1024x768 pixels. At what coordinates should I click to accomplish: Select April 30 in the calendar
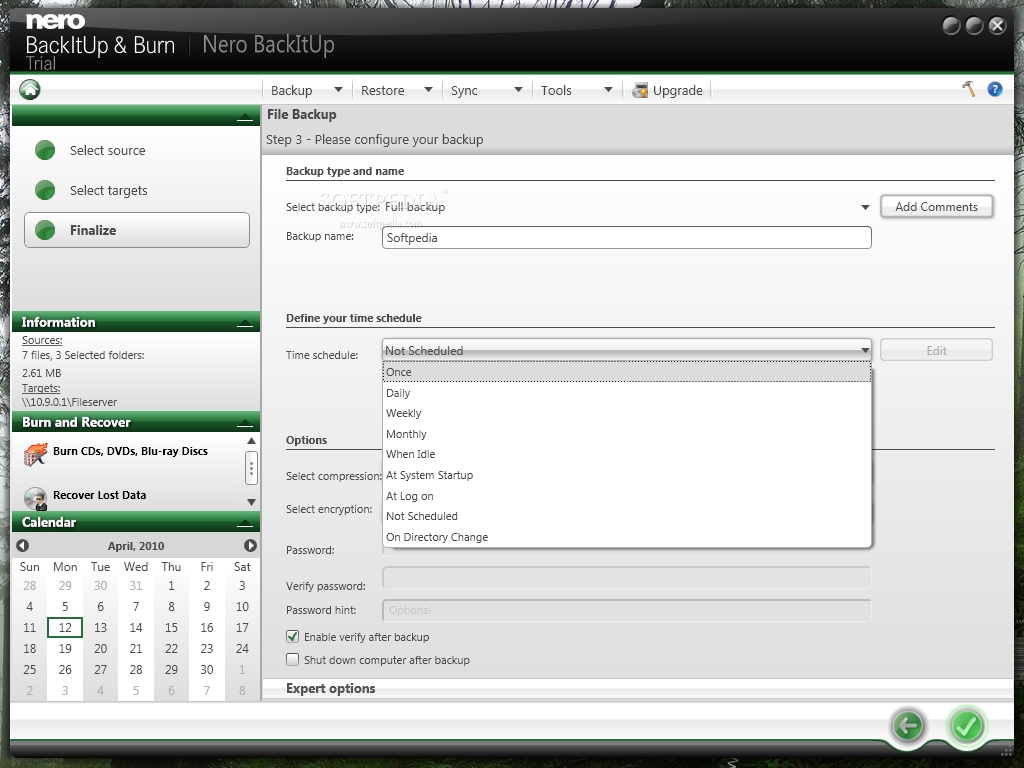pyautogui.click(x=206, y=669)
